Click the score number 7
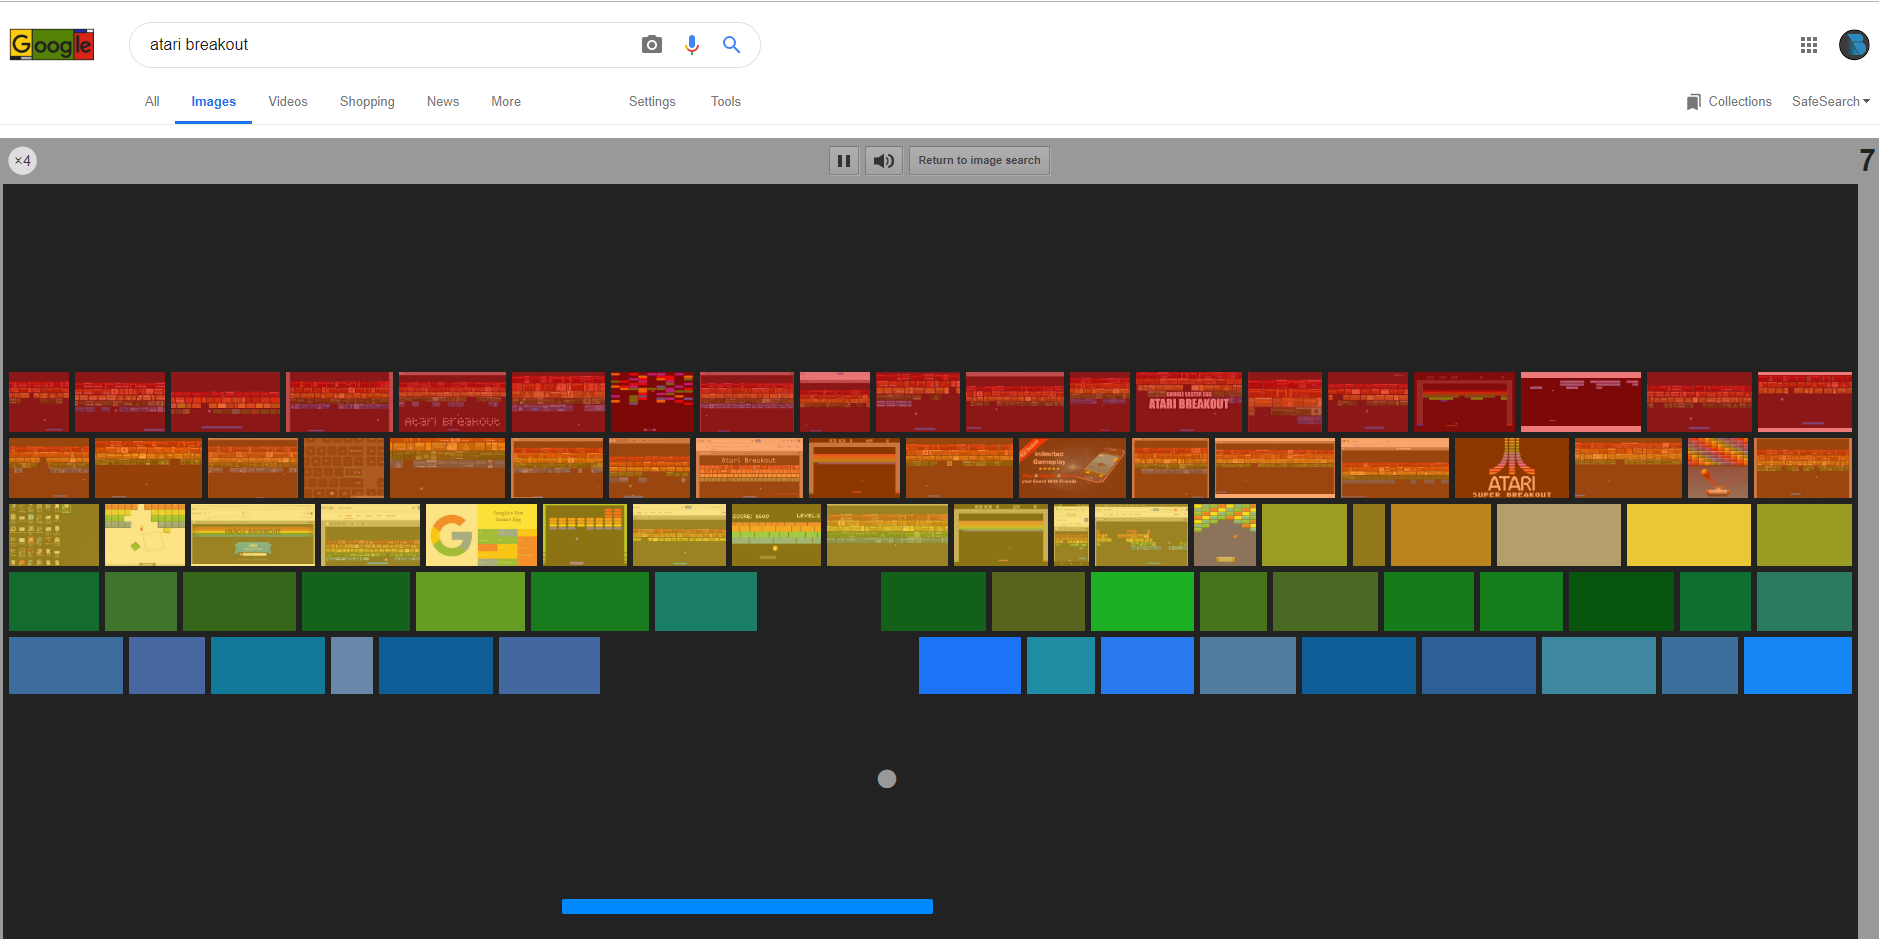The height and width of the screenshot is (939, 1879). pyautogui.click(x=1866, y=160)
